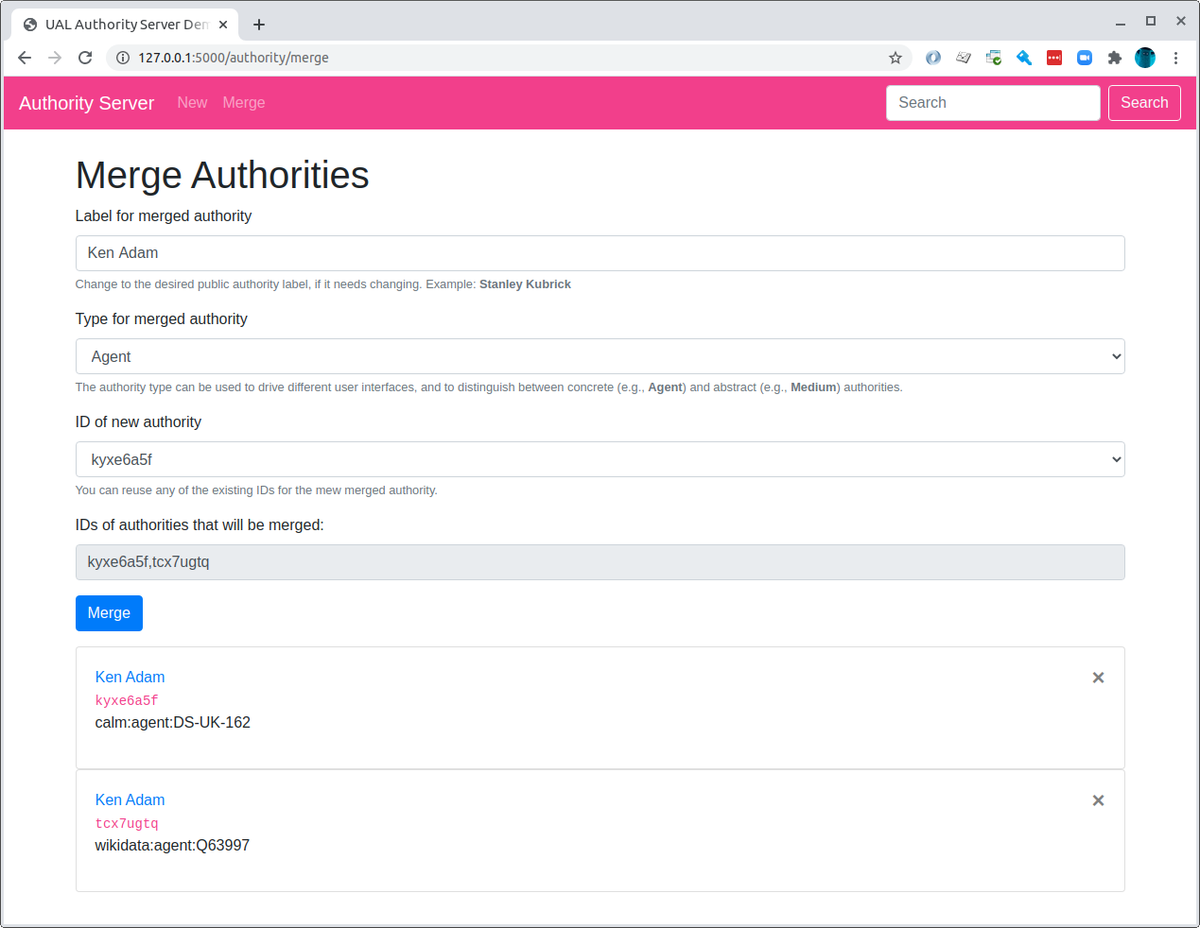Launch the Zoom extension from the toolbar
The width and height of the screenshot is (1200, 928).
click(x=1084, y=57)
